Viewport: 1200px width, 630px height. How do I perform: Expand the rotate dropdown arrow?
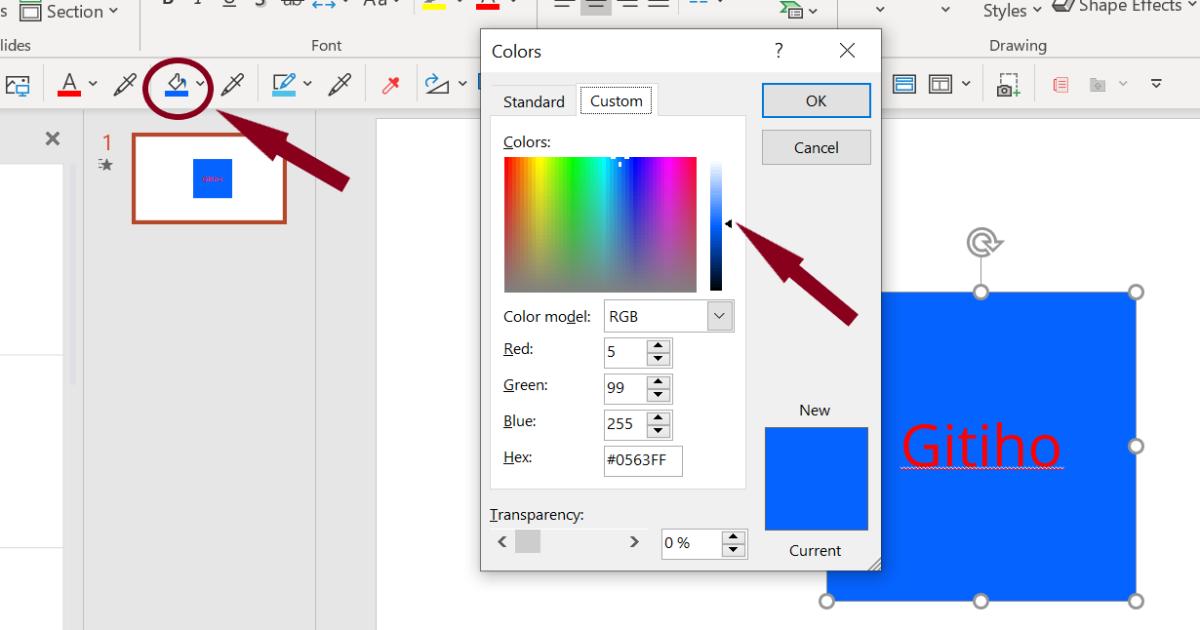(463, 84)
